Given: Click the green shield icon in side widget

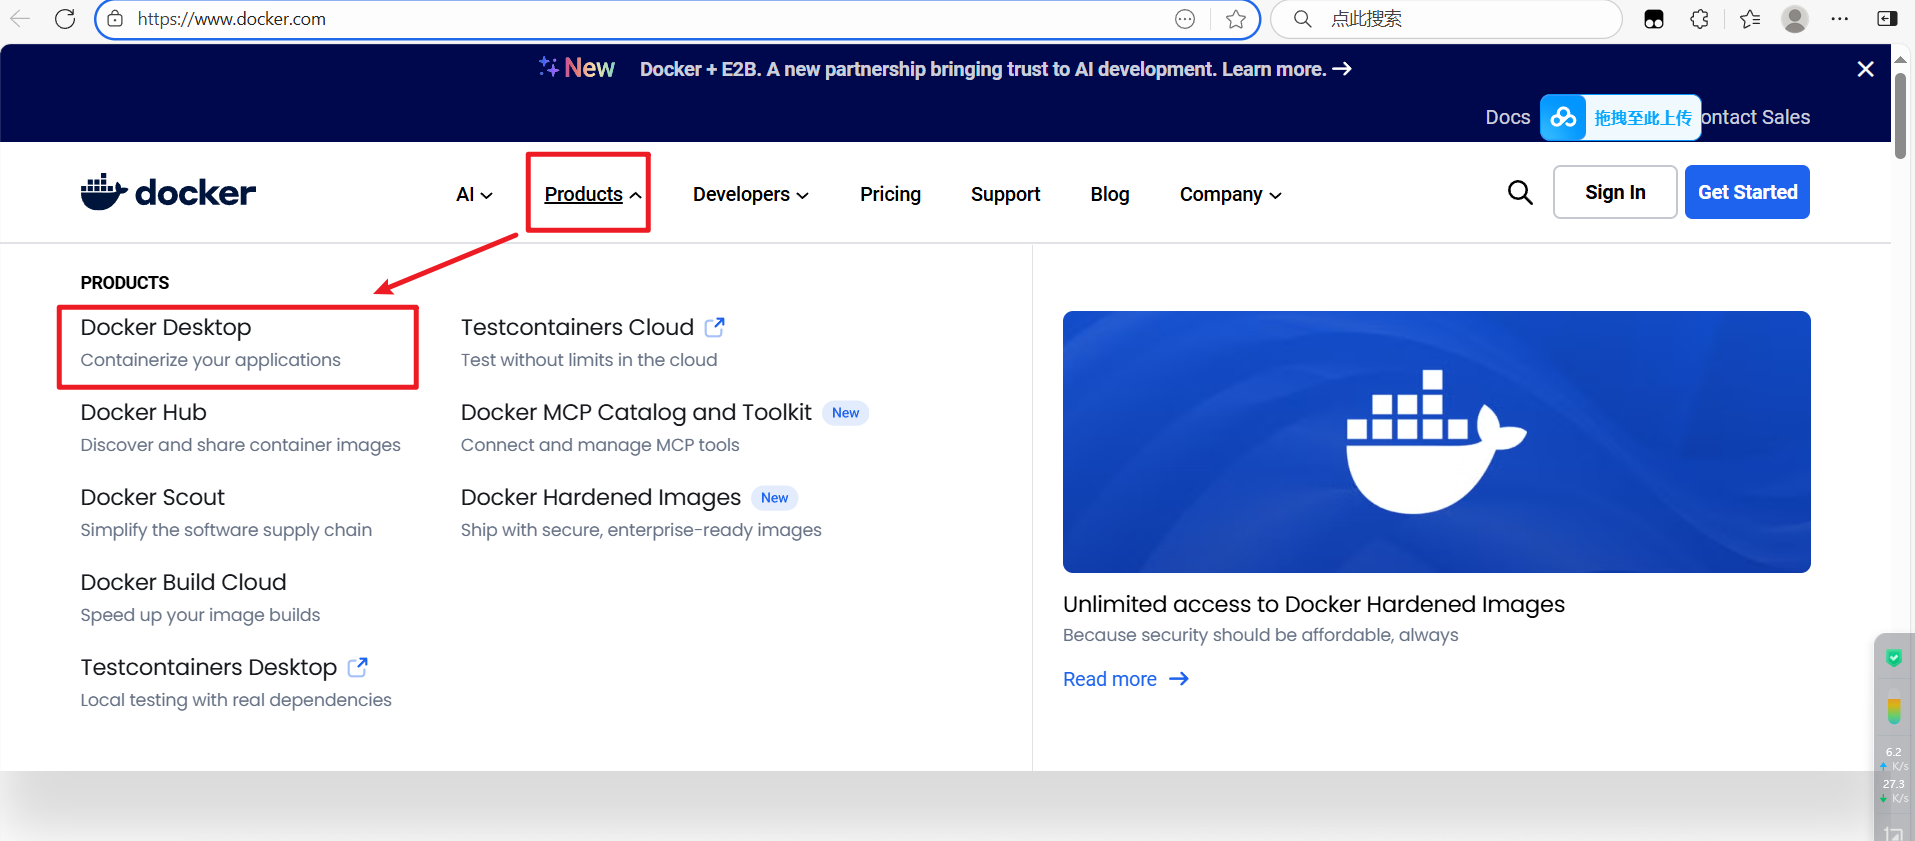Looking at the screenshot, I should (x=1893, y=658).
